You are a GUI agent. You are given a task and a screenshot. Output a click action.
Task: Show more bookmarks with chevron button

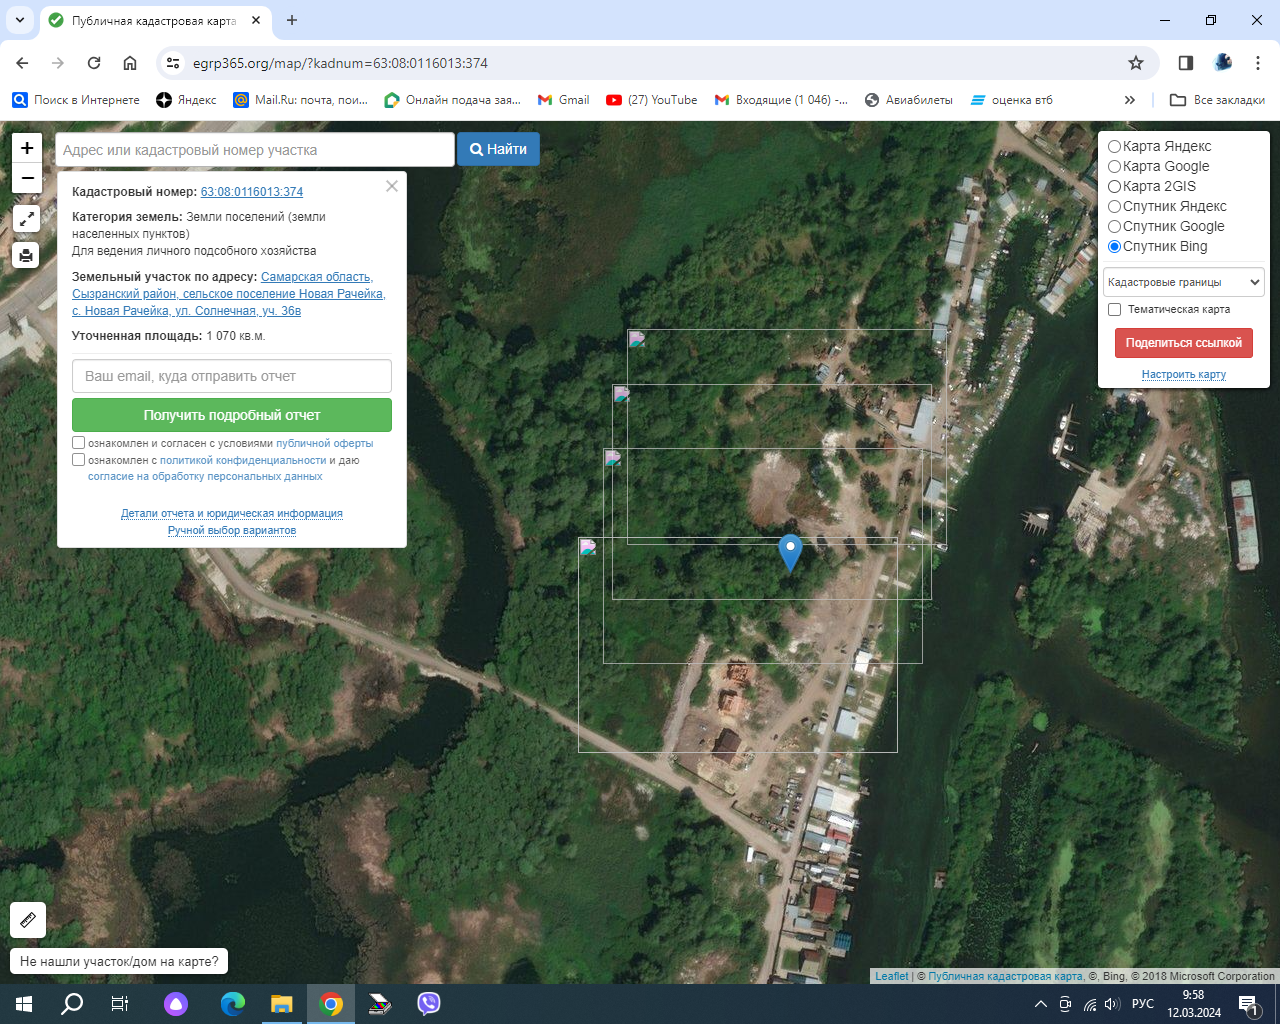[x=1130, y=100]
